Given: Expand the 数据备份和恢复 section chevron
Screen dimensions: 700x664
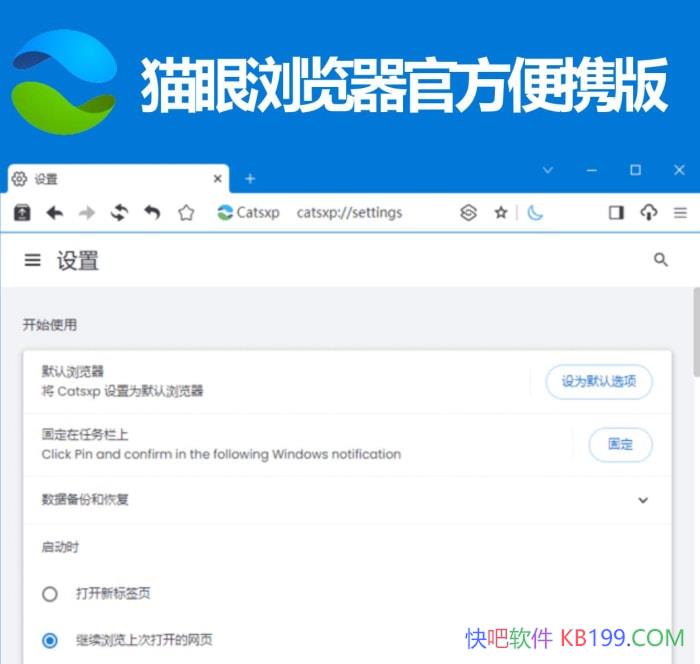Looking at the screenshot, I should click(x=643, y=500).
